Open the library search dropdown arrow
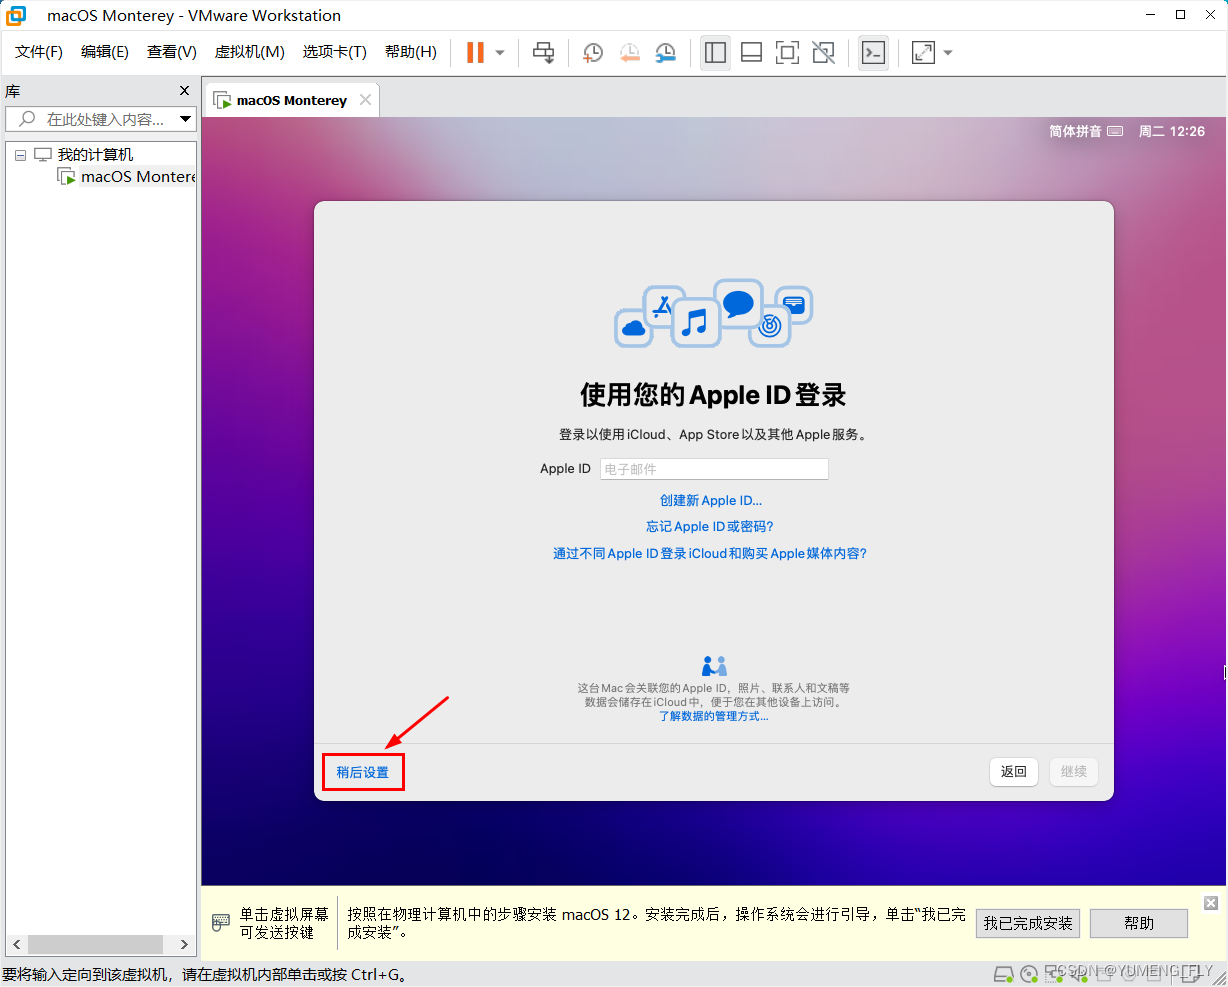Image resolution: width=1228 pixels, height=987 pixels. coord(185,119)
